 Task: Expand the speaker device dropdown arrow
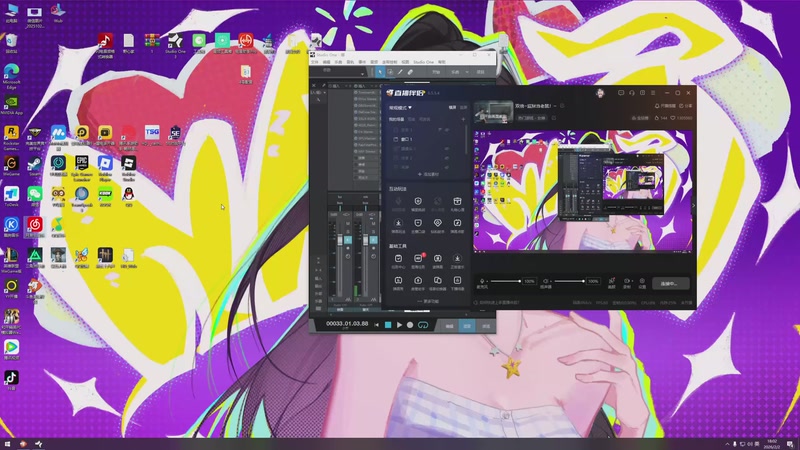tap(551, 281)
